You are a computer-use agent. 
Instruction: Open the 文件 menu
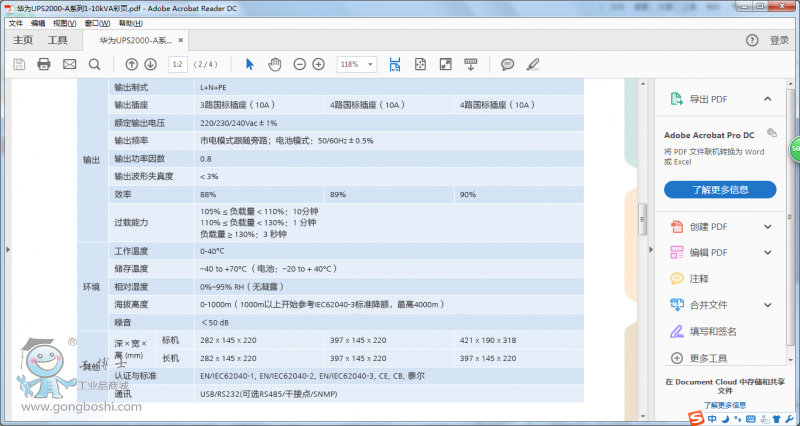tap(16, 23)
